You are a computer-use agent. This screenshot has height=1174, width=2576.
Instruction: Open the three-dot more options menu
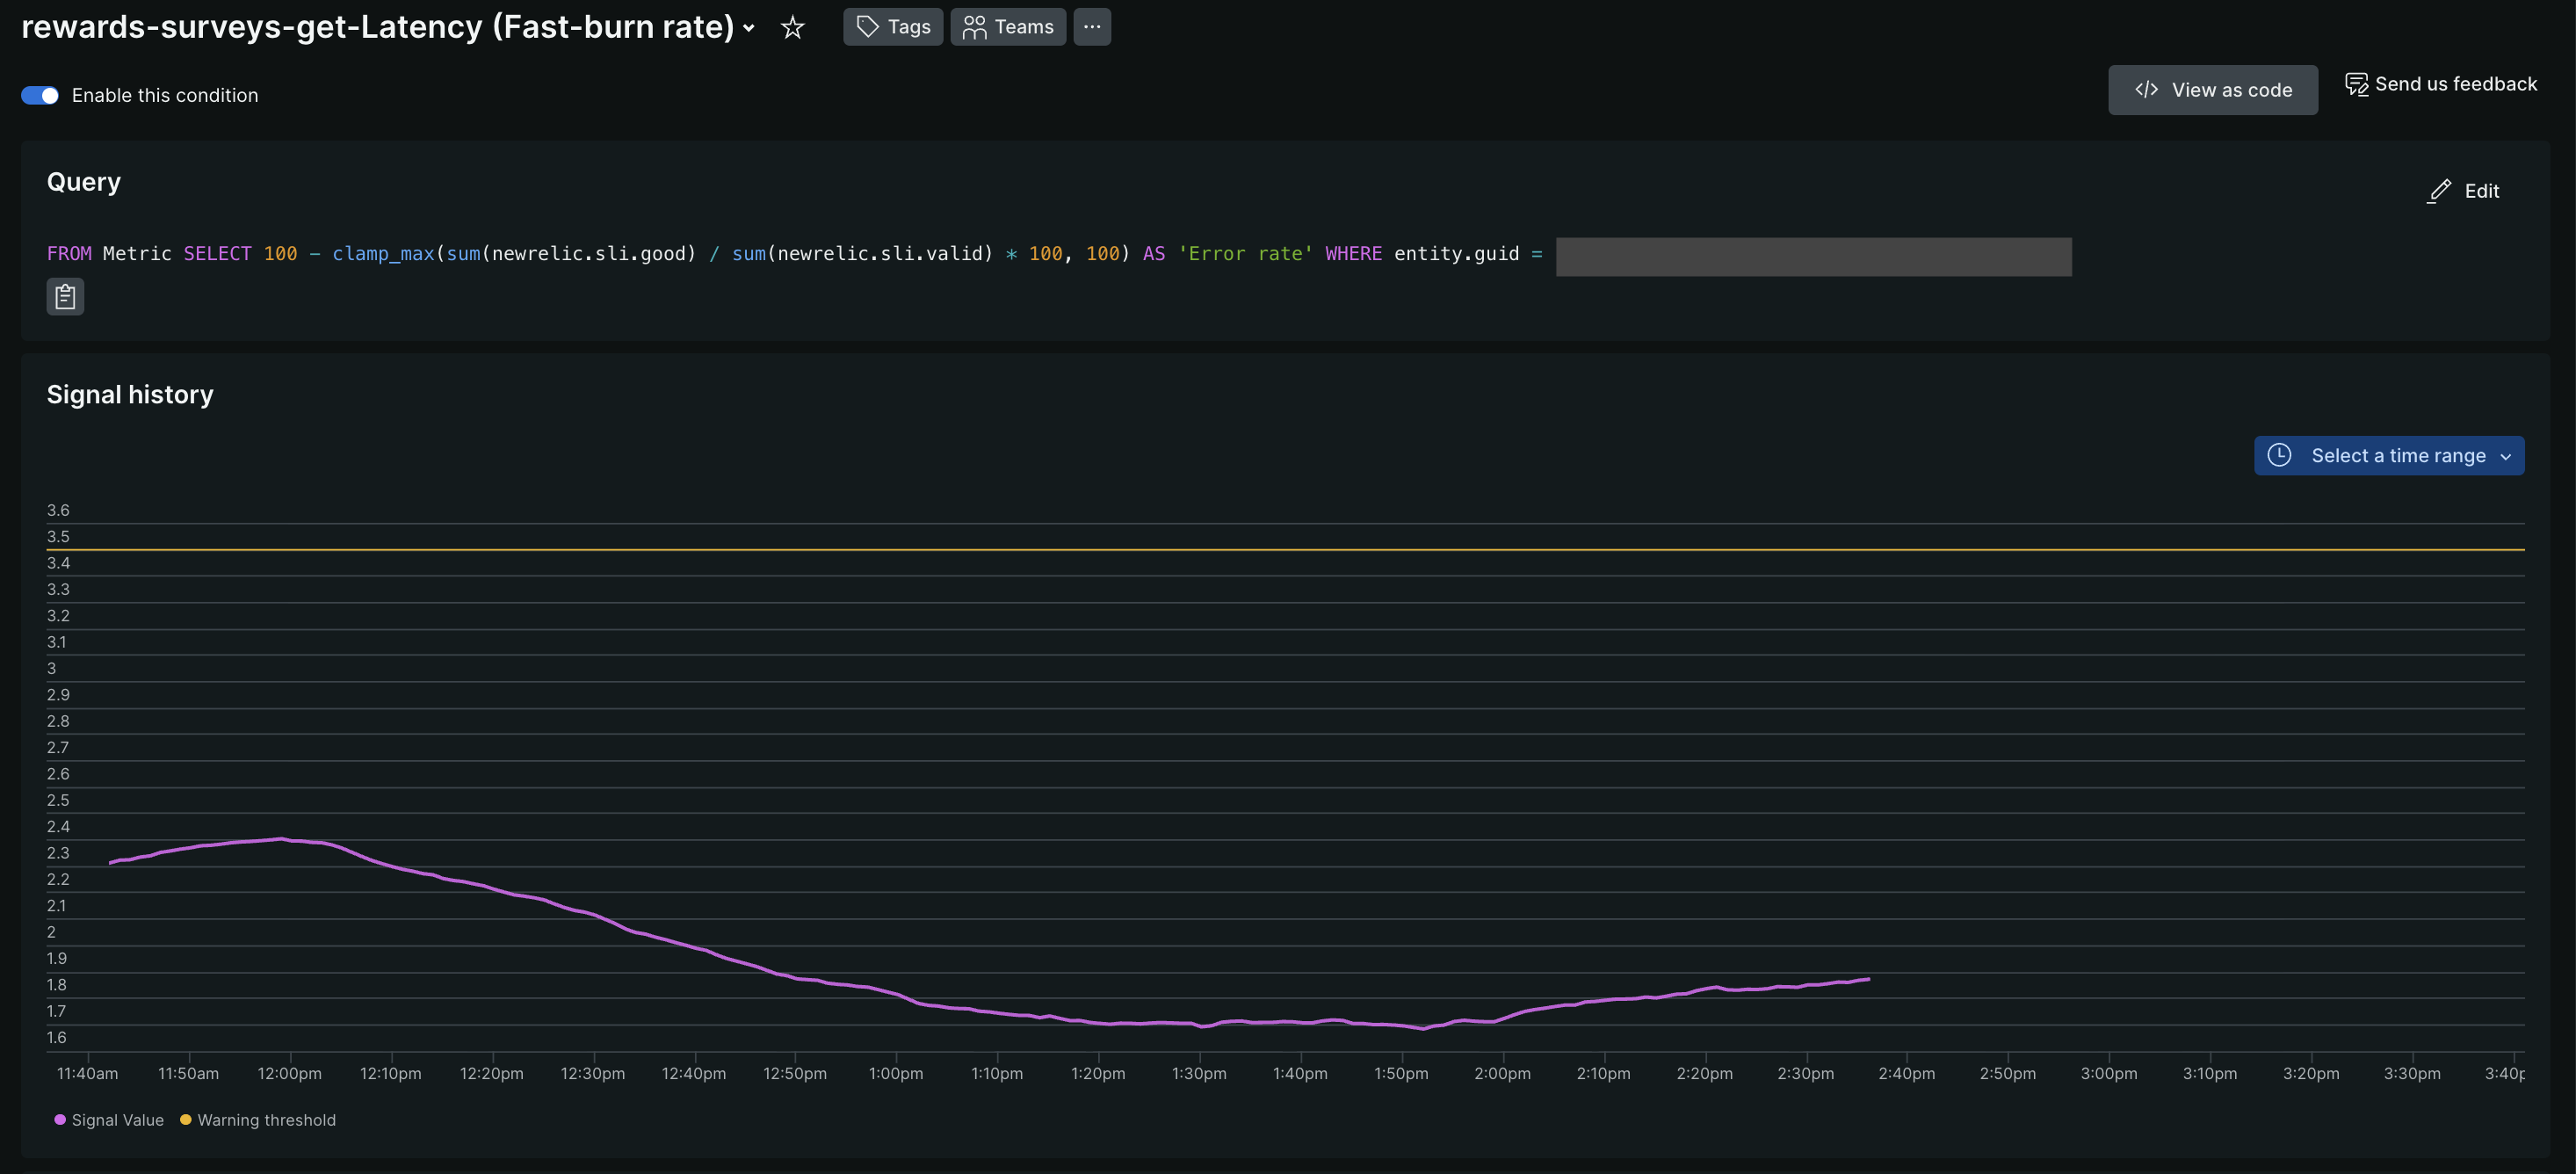pyautogui.click(x=1091, y=27)
